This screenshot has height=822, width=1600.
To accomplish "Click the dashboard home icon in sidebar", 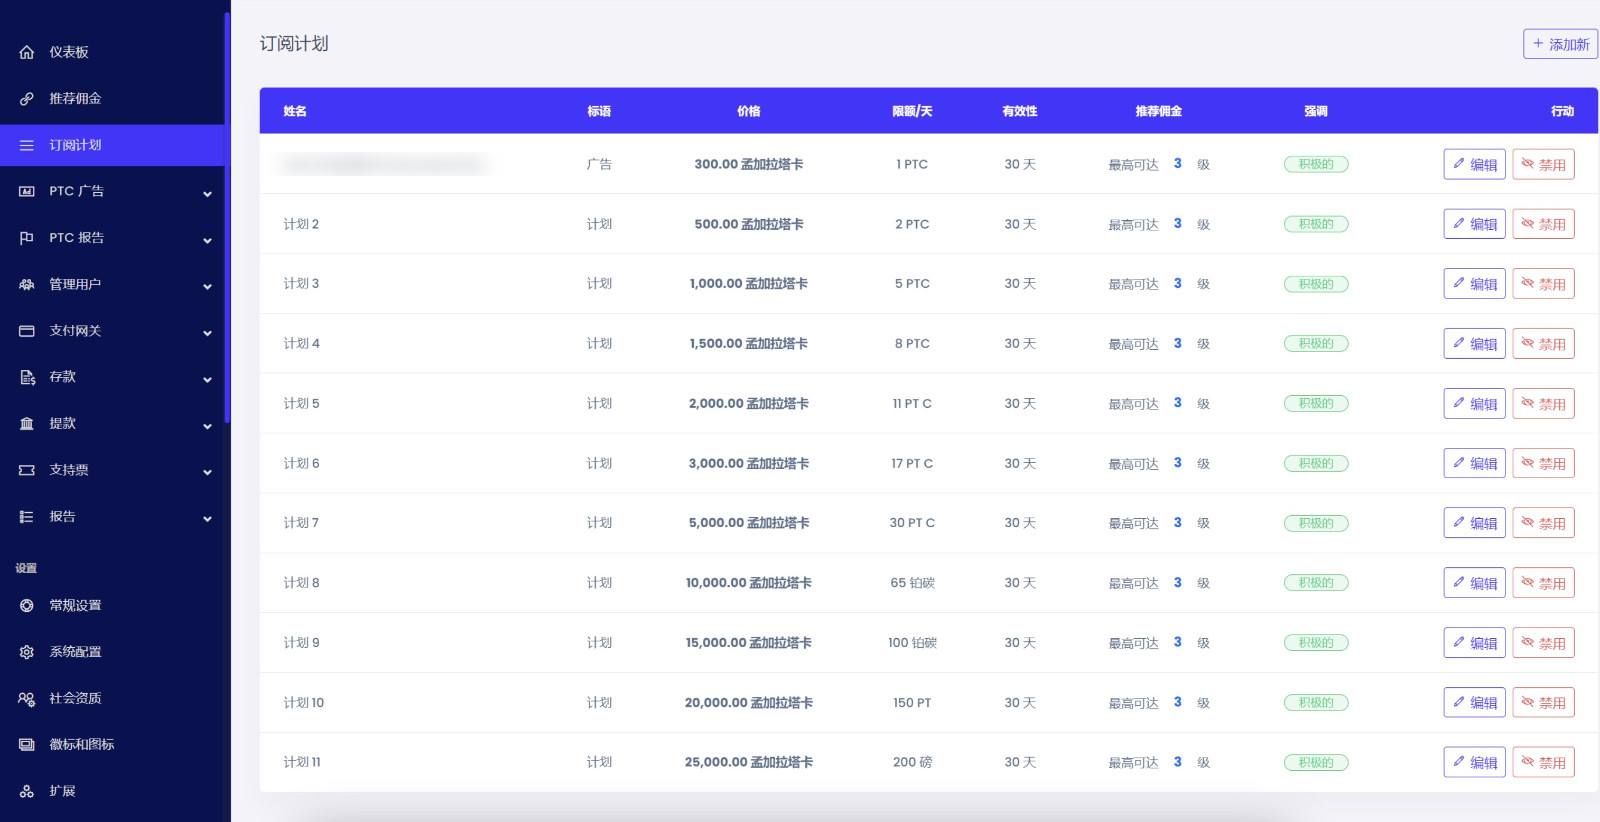I will pyautogui.click(x=27, y=52).
